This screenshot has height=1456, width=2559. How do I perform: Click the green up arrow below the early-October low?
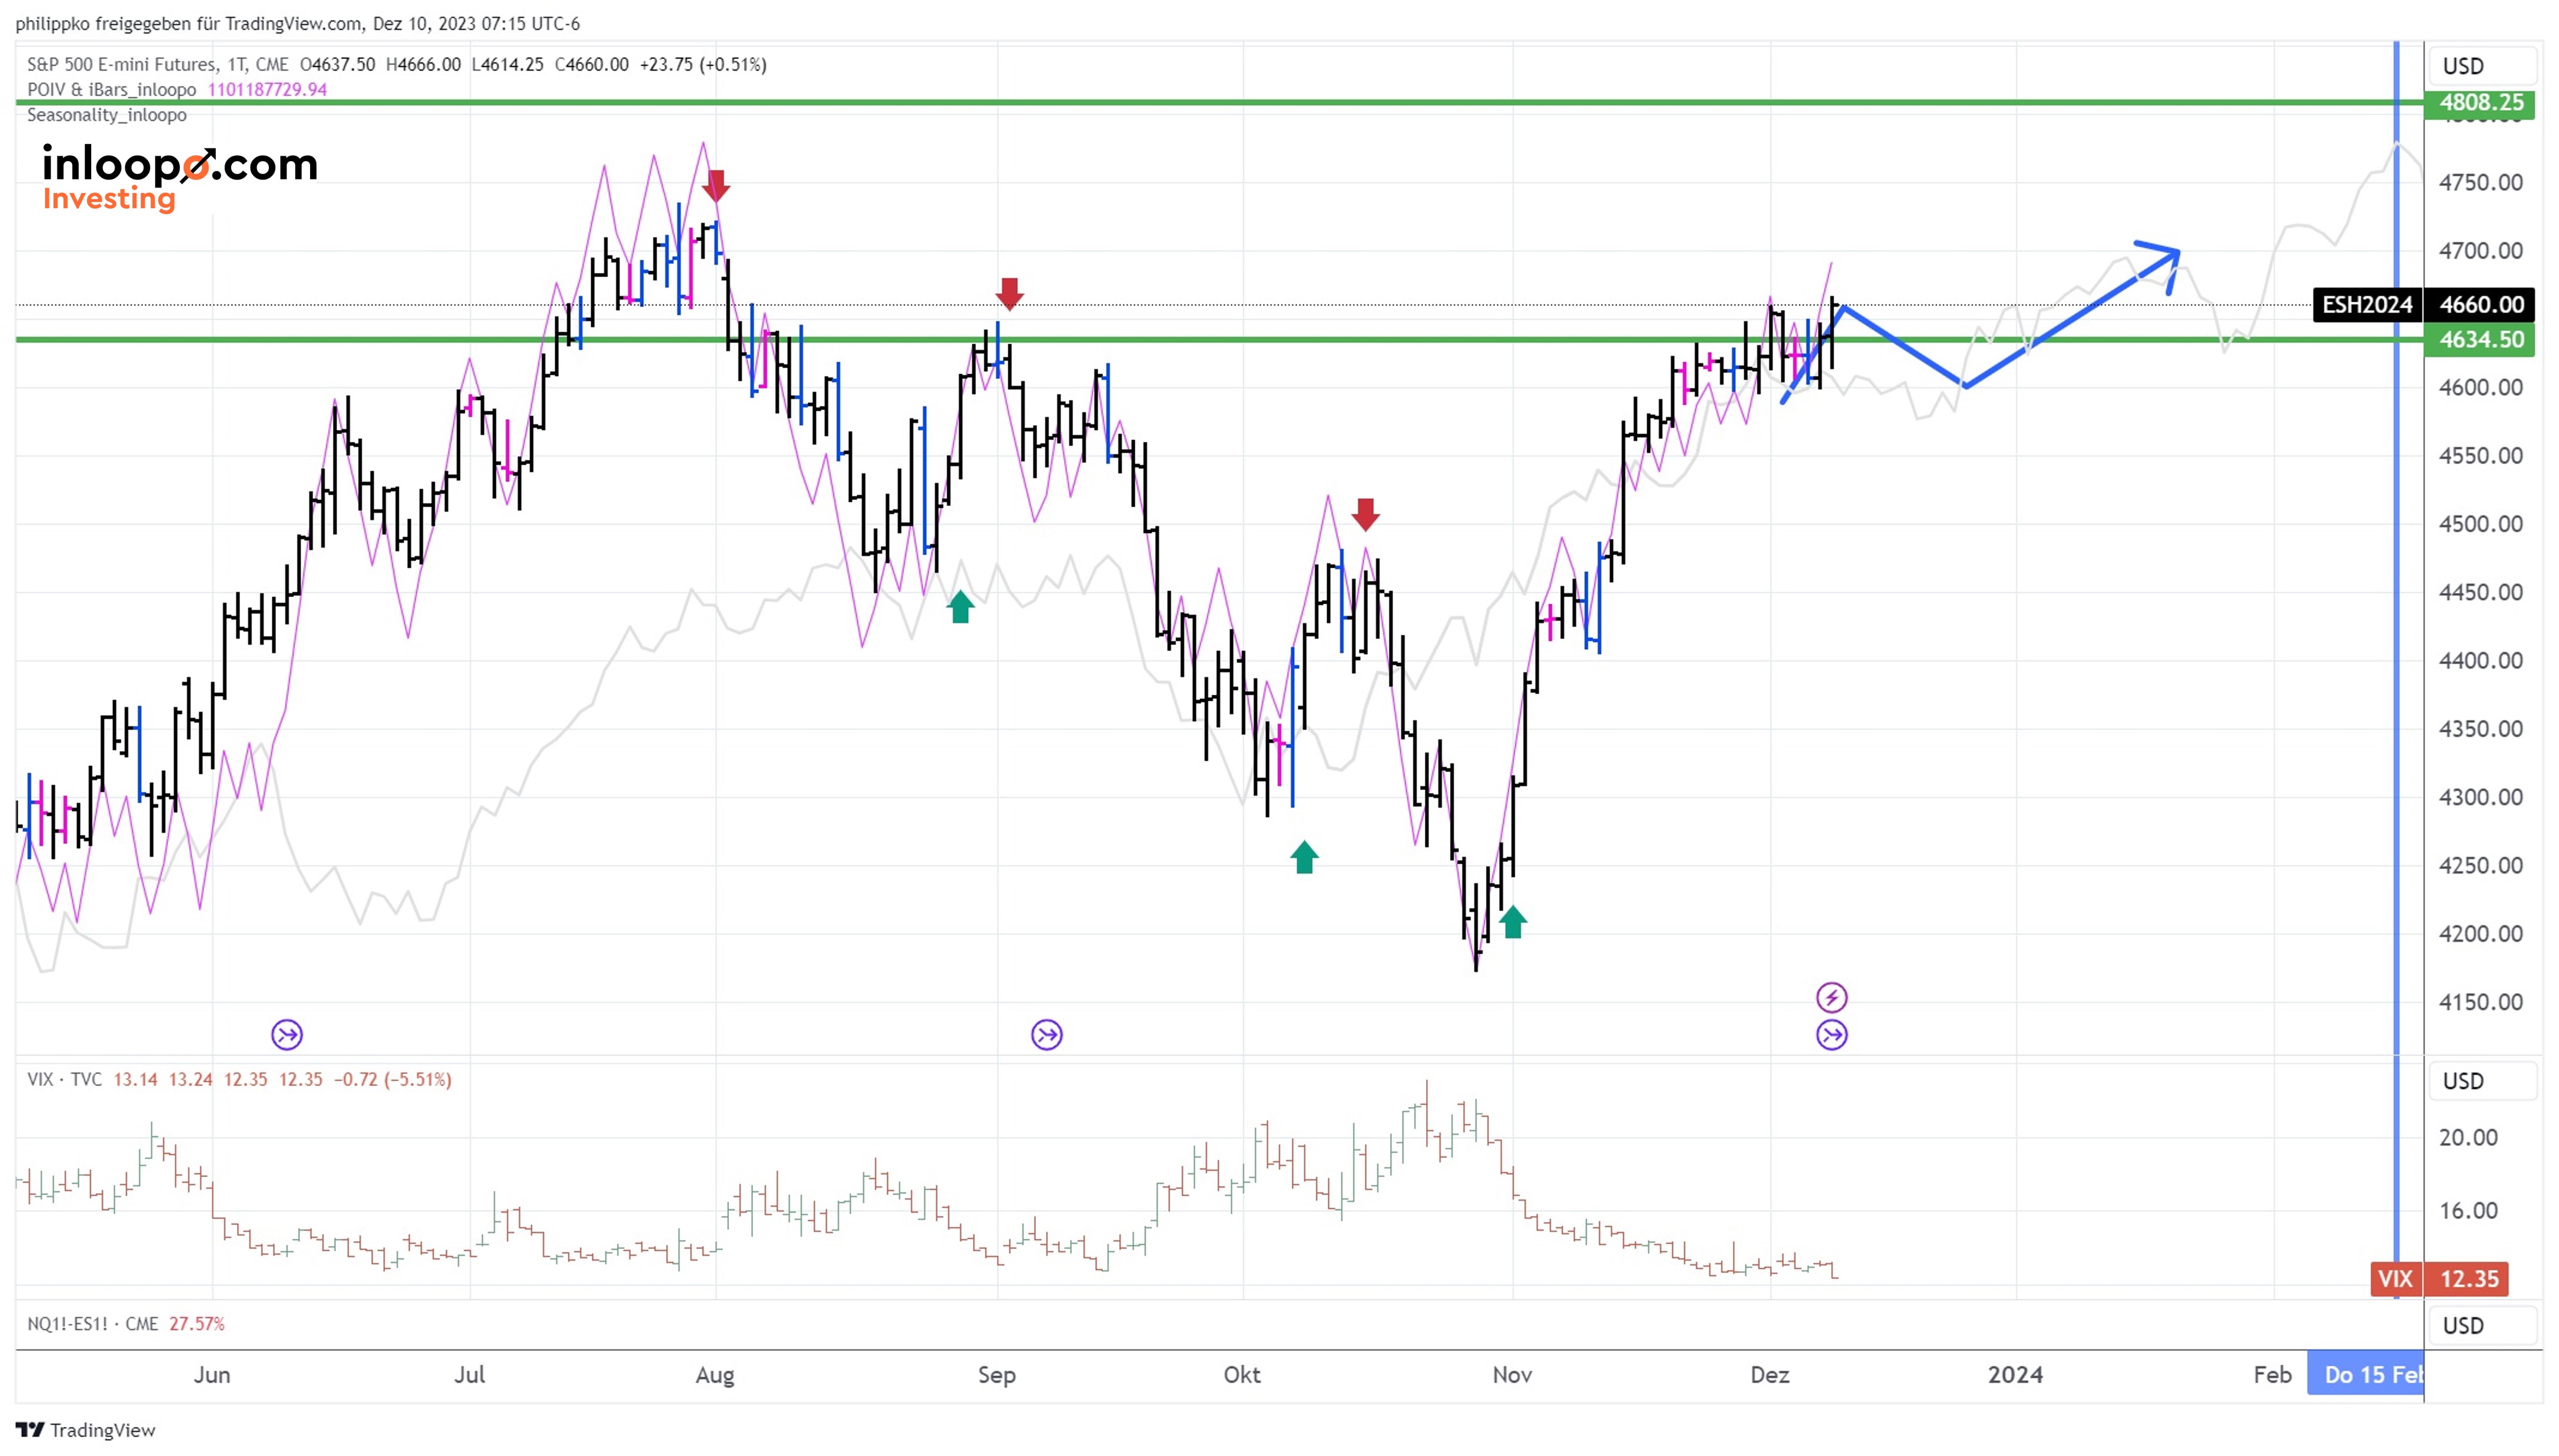pos(1304,857)
